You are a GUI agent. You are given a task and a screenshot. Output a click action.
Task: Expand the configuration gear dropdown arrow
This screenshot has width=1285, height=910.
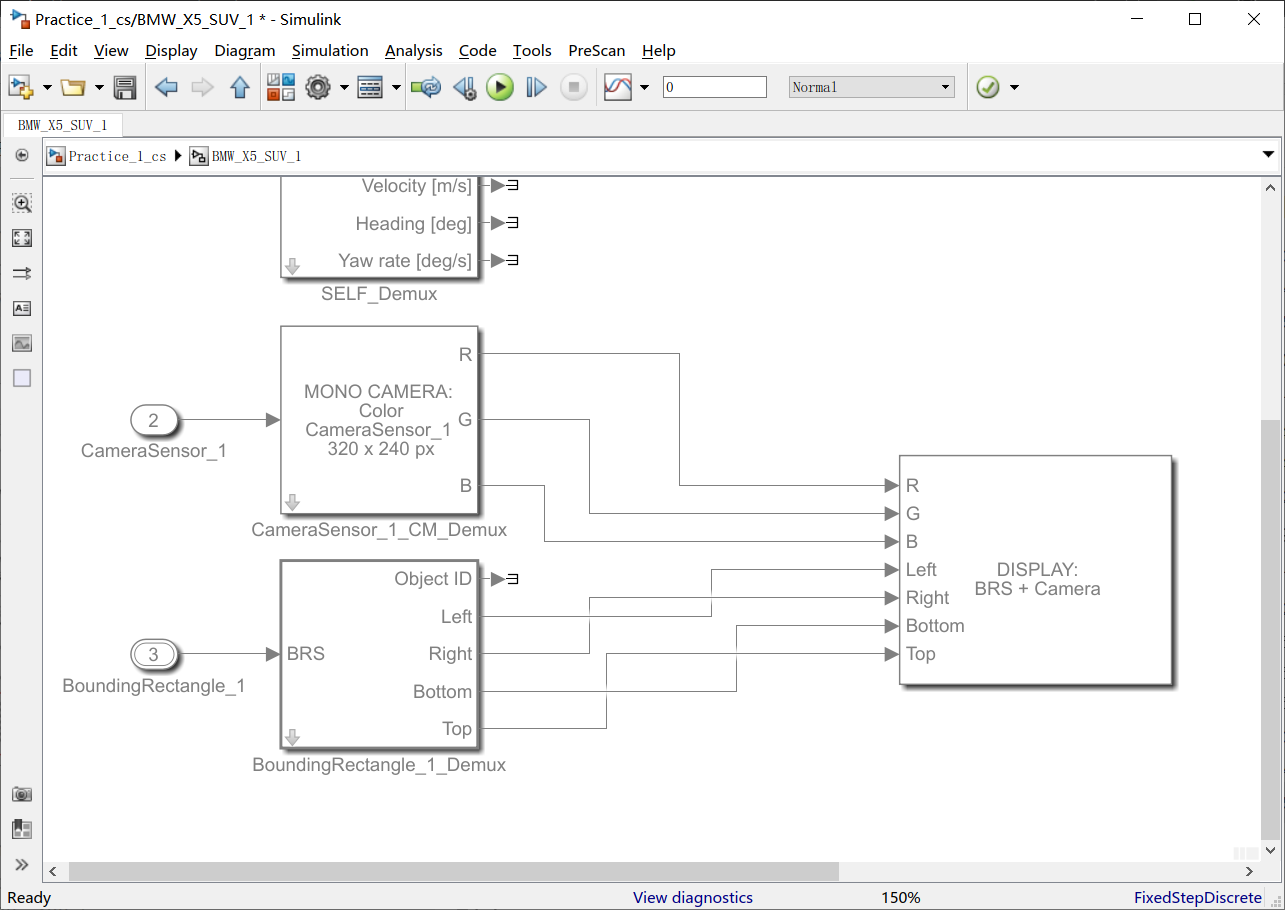pos(344,88)
